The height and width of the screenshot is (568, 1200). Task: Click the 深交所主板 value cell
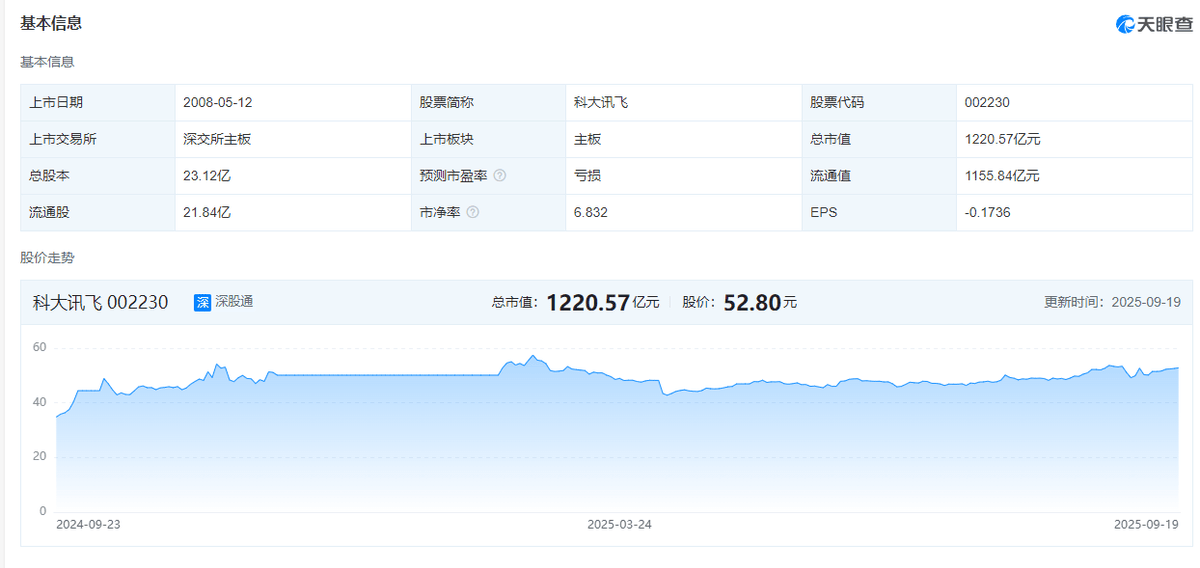[x=293, y=139]
